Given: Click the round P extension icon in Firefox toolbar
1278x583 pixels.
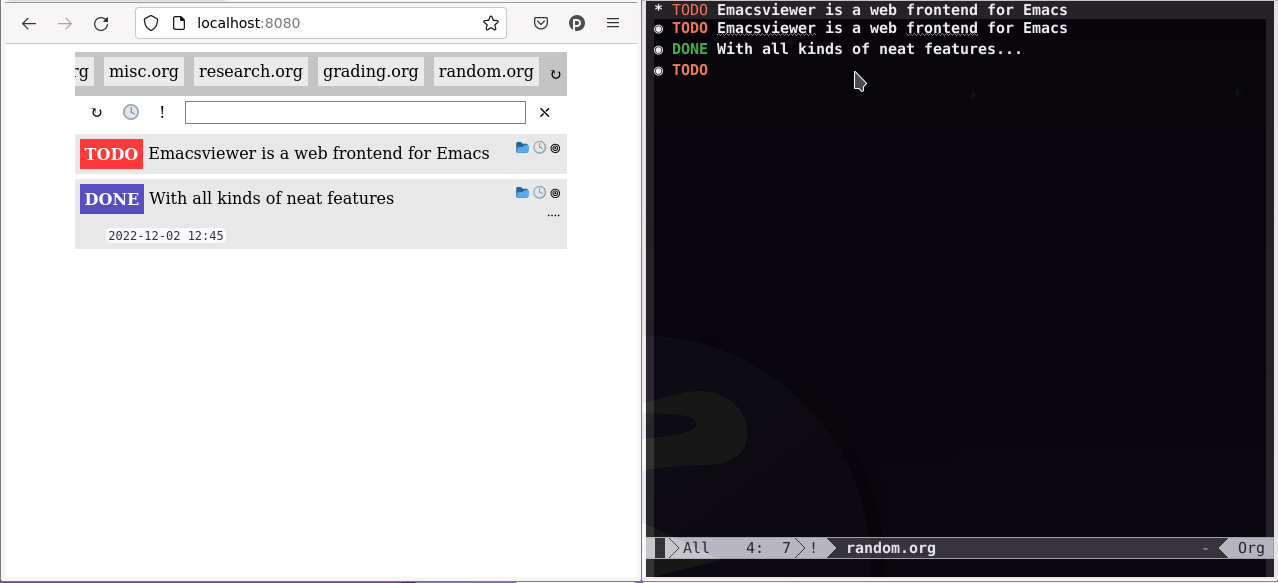Looking at the screenshot, I should pos(577,23).
